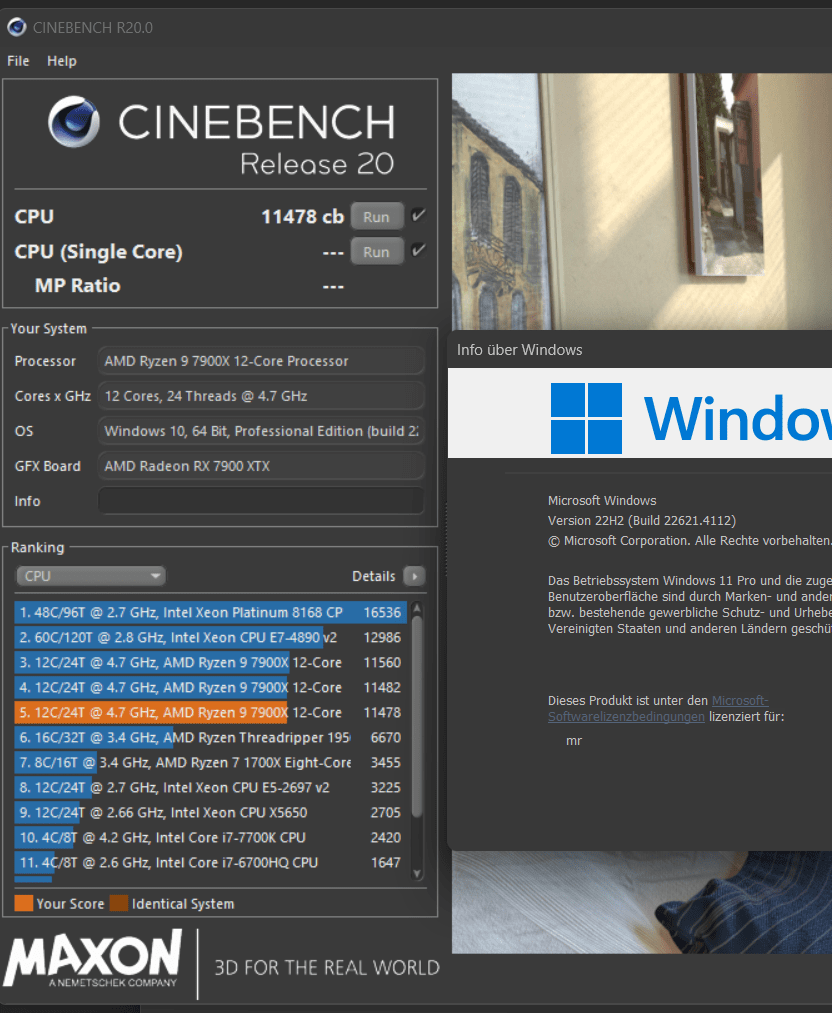Select ranking row 8 Intel Xeon E5-2697 v2
Image resolution: width=832 pixels, height=1013 pixels.
pyautogui.click(x=211, y=788)
